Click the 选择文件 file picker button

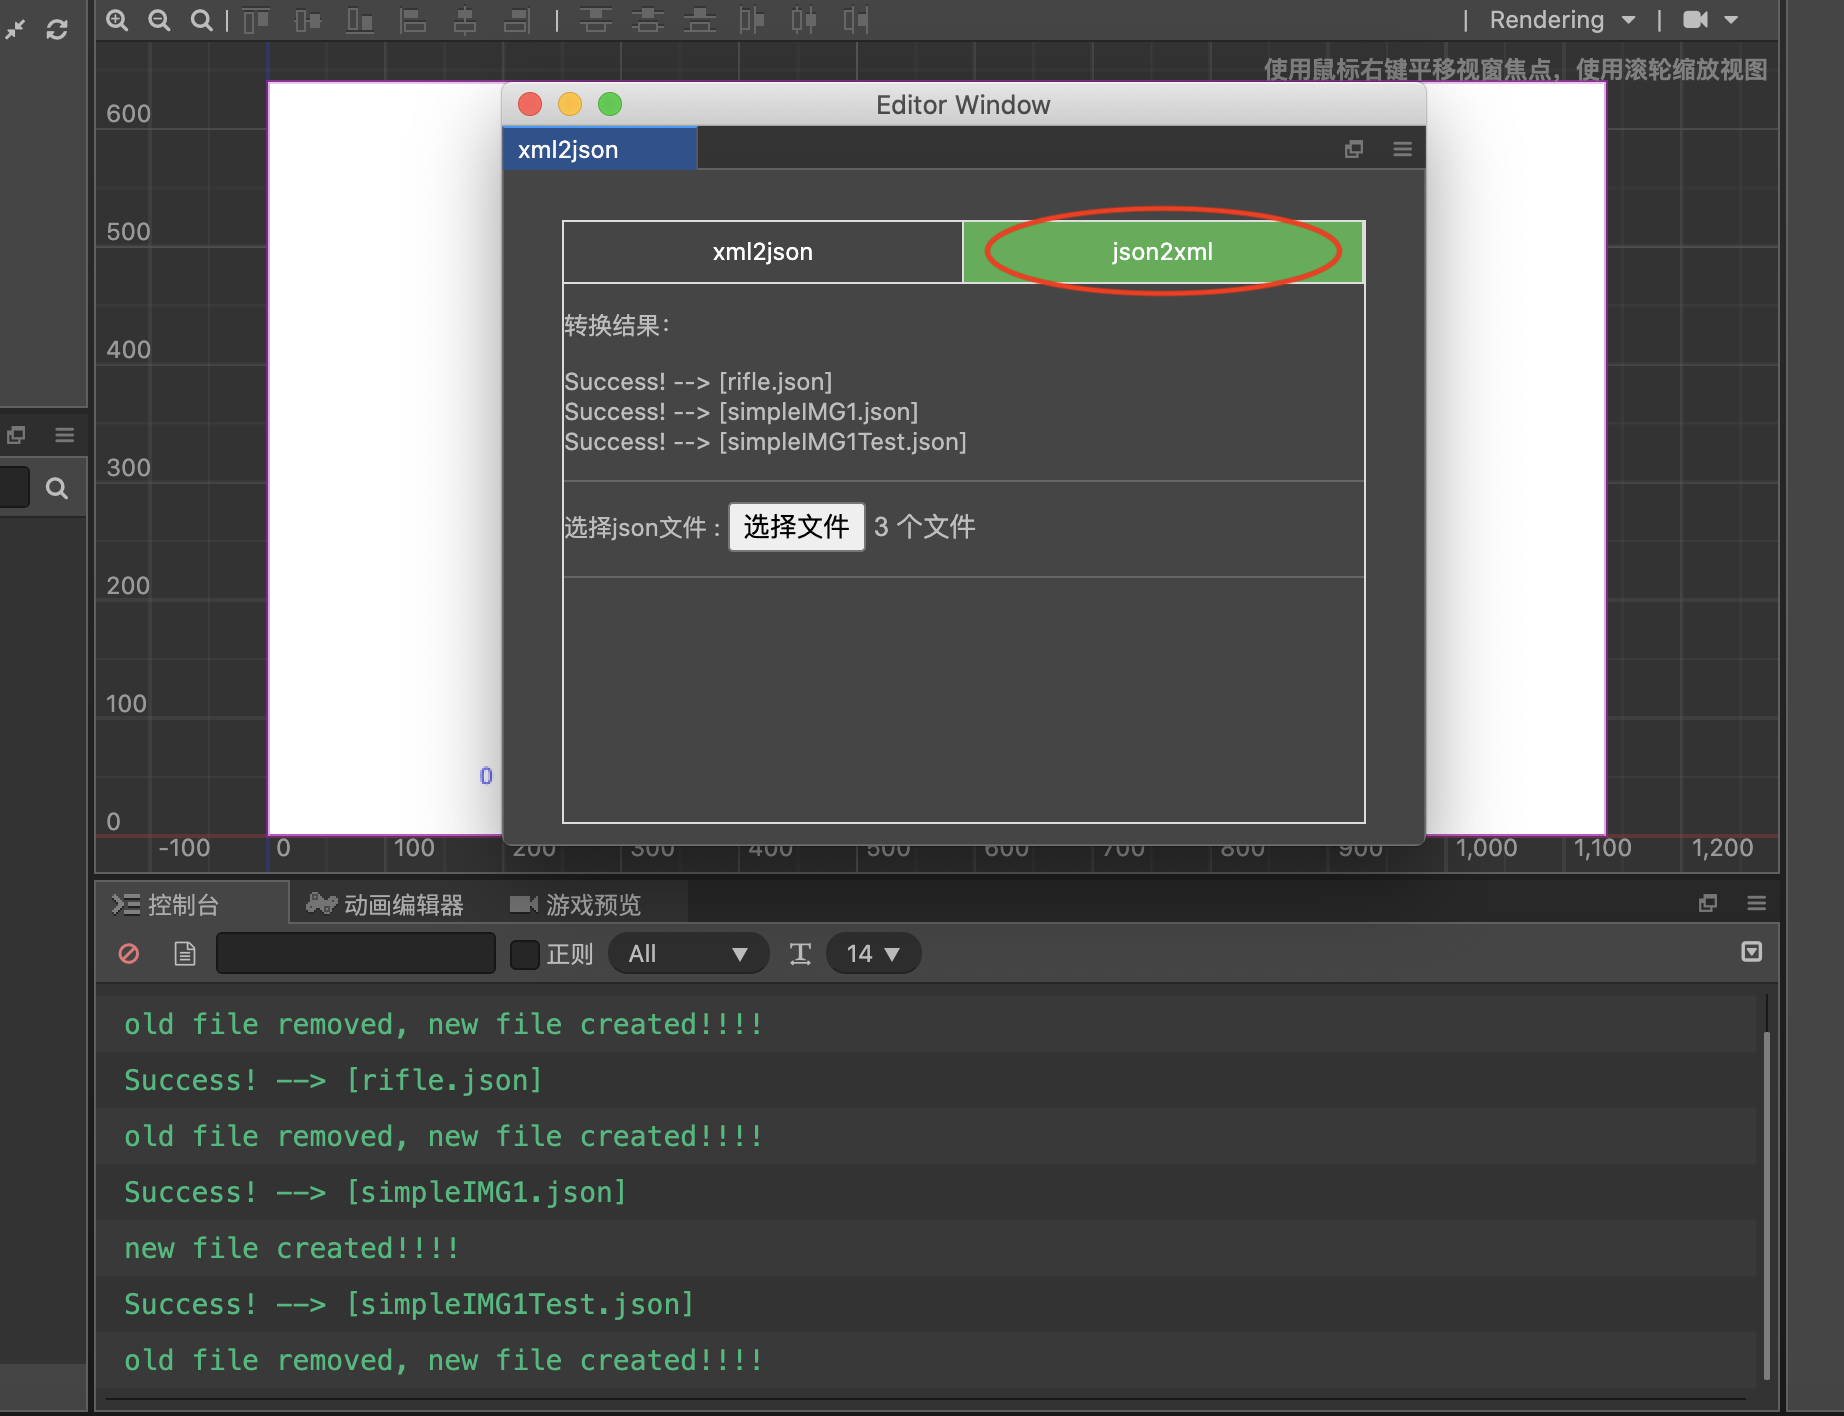click(x=796, y=527)
